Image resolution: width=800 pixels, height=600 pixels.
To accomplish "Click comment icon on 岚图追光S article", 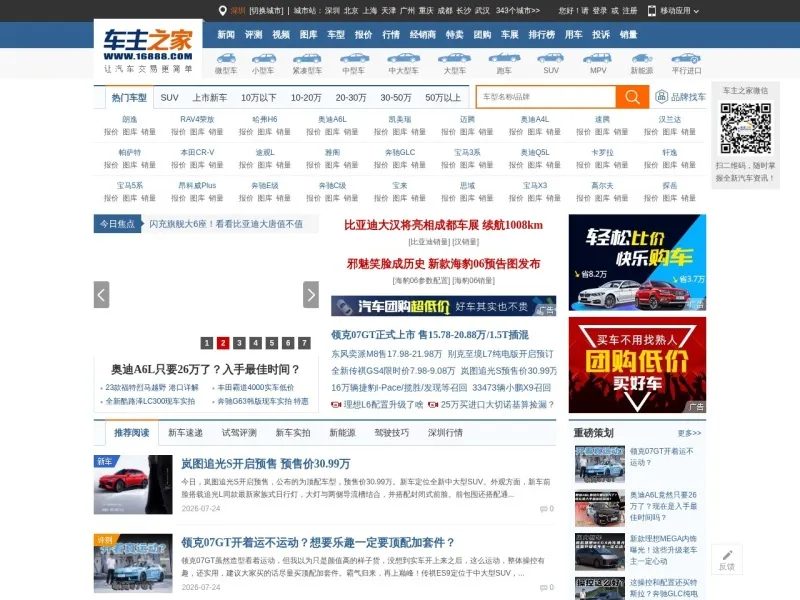I will tap(543, 509).
